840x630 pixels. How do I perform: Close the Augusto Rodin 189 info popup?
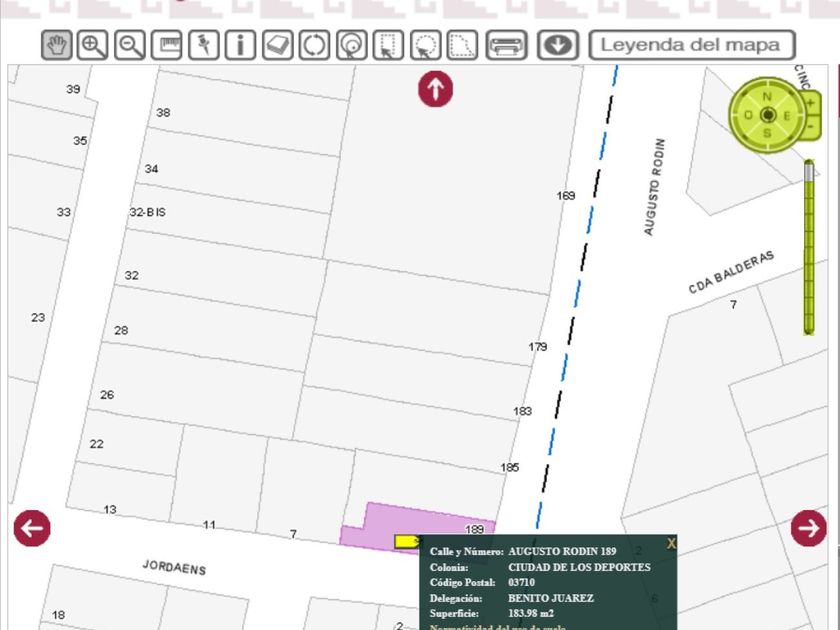coord(671,544)
